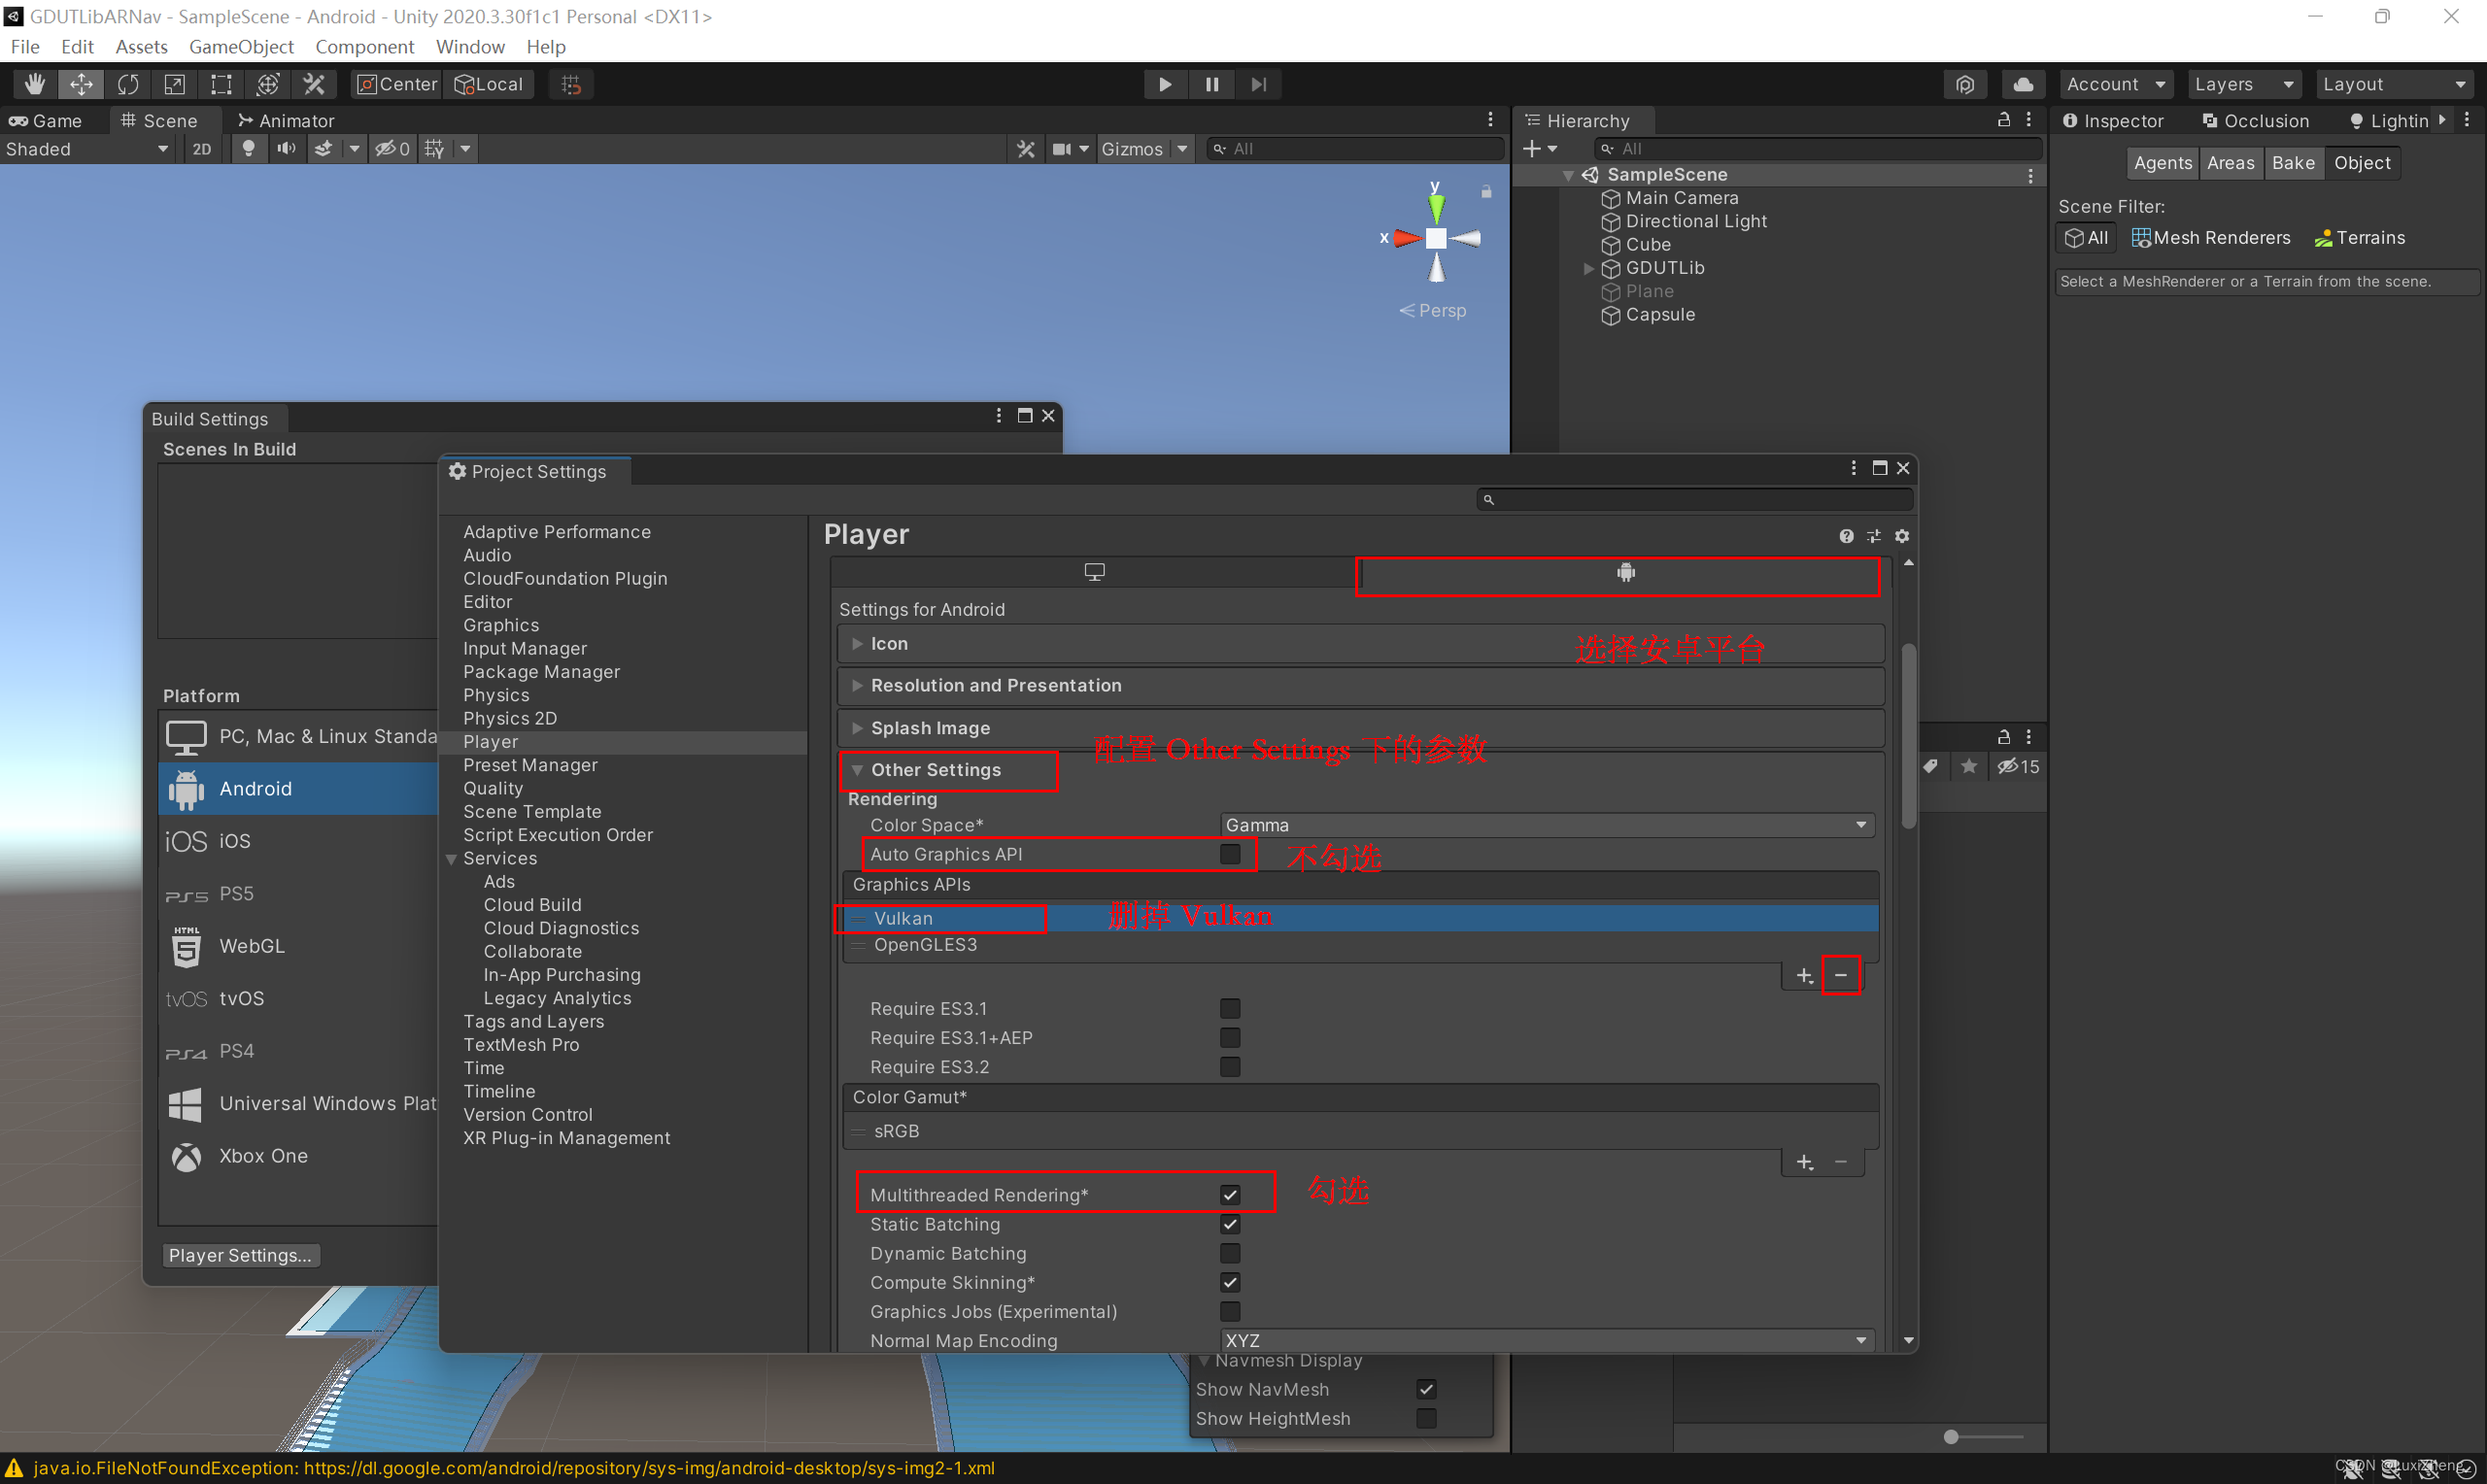Click the Step frame button
The width and height of the screenshot is (2487, 1484).
(1258, 84)
